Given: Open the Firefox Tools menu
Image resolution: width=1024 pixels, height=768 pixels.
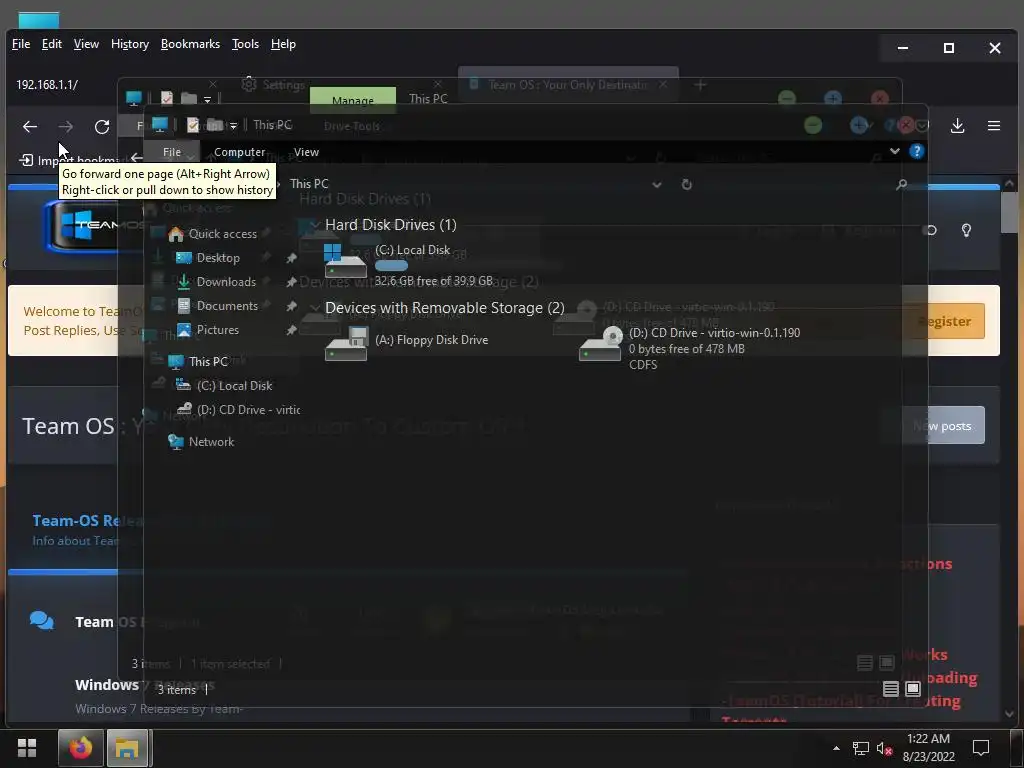Looking at the screenshot, I should 246,44.
